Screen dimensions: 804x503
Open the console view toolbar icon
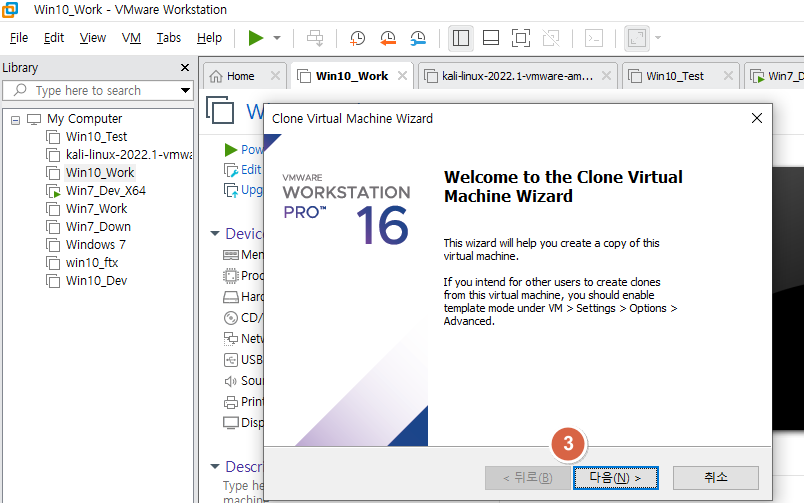pyautogui.click(x=594, y=38)
